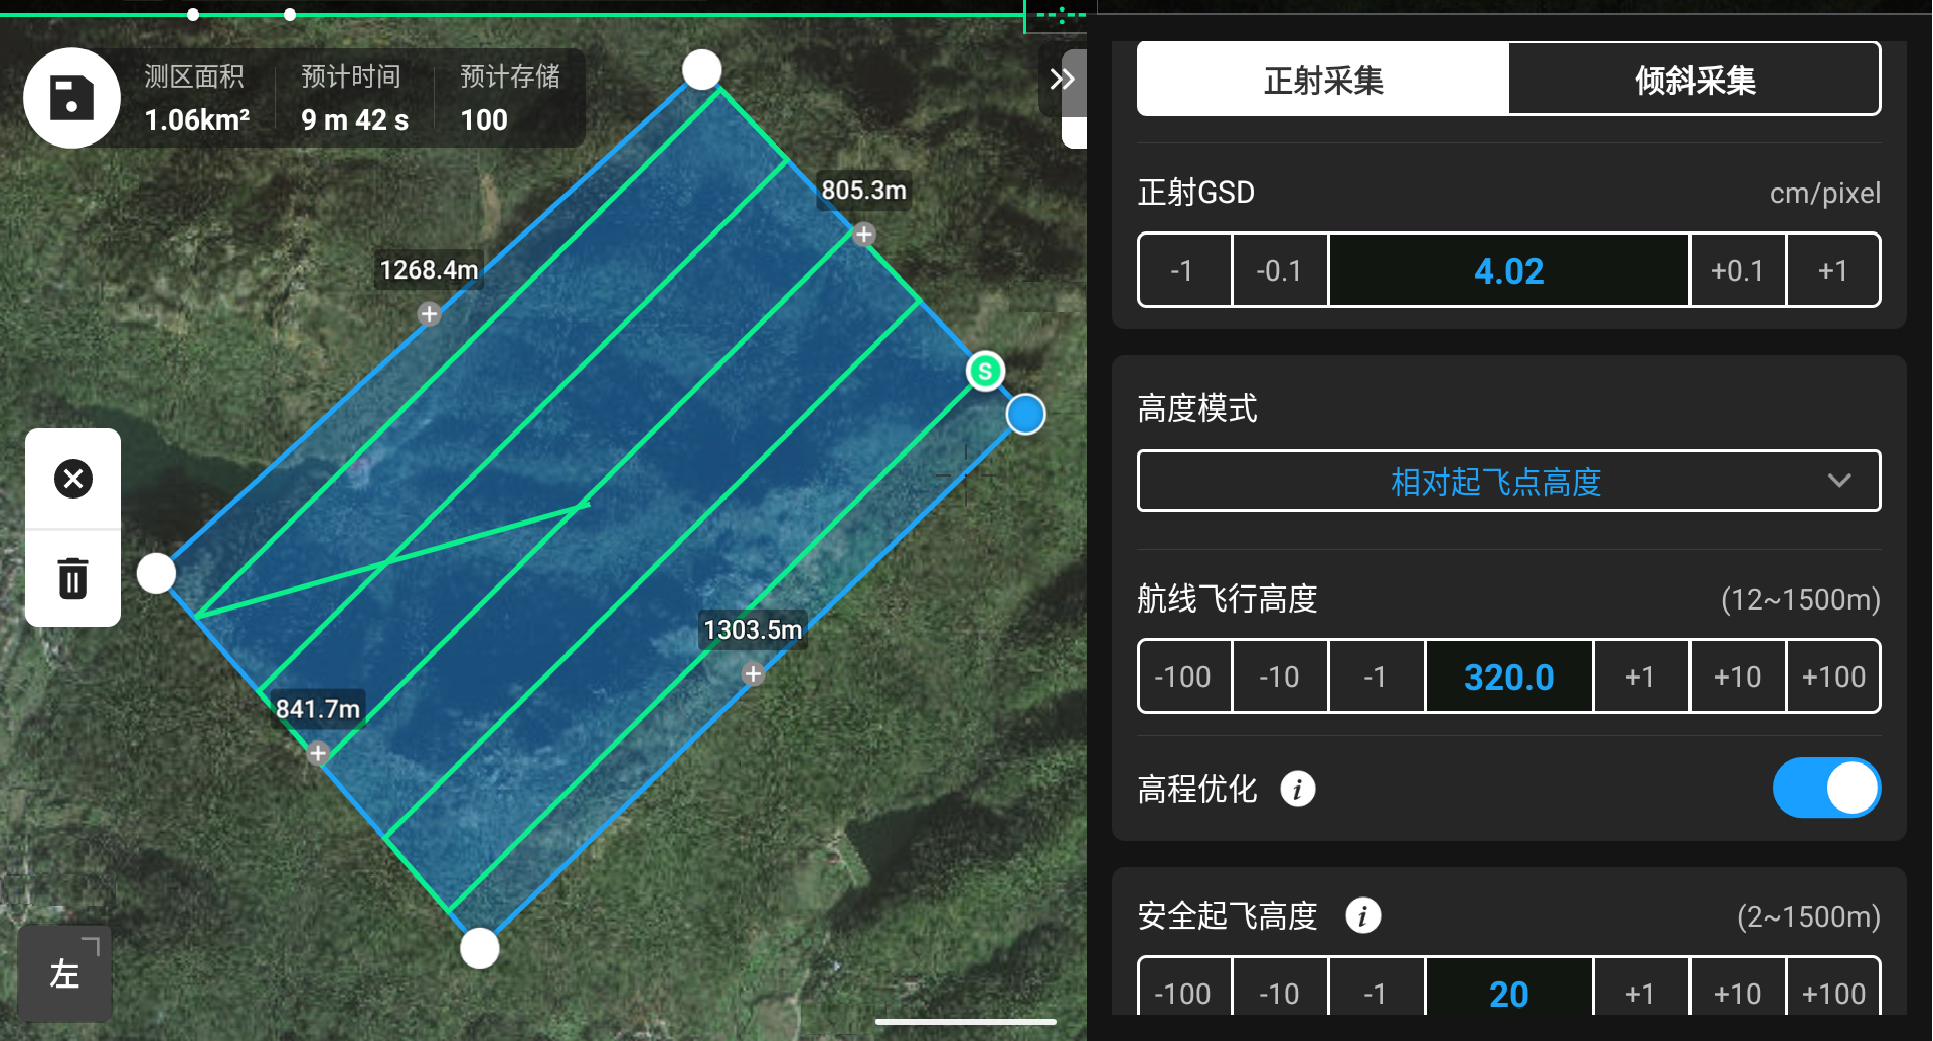Delete the survey area with trash icon
The height and width of the screenshot is (1041, 1933).
point(73,578)
